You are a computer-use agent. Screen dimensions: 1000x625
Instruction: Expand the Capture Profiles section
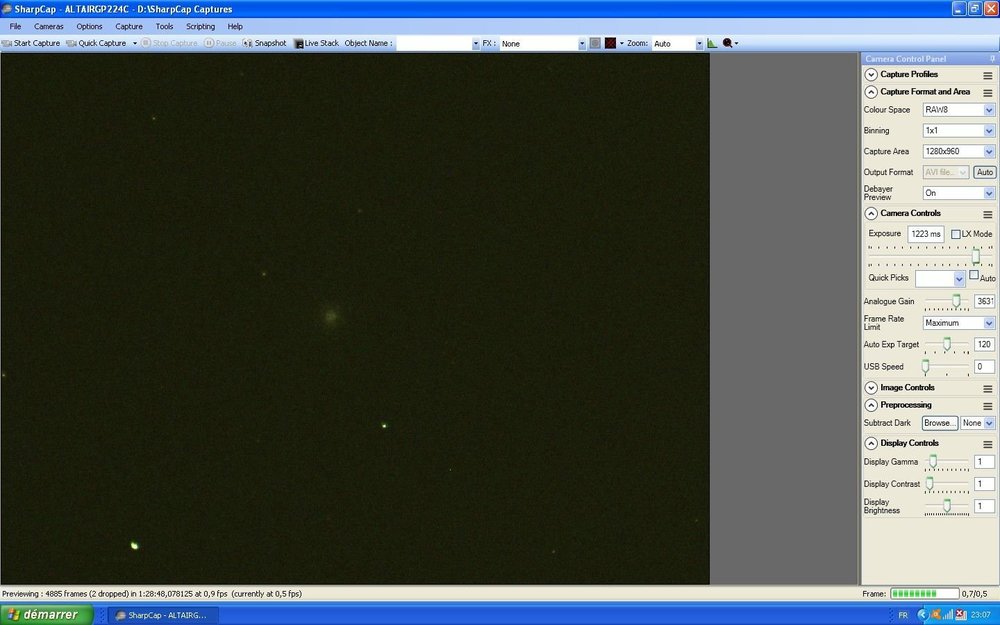tap(871, 75)
